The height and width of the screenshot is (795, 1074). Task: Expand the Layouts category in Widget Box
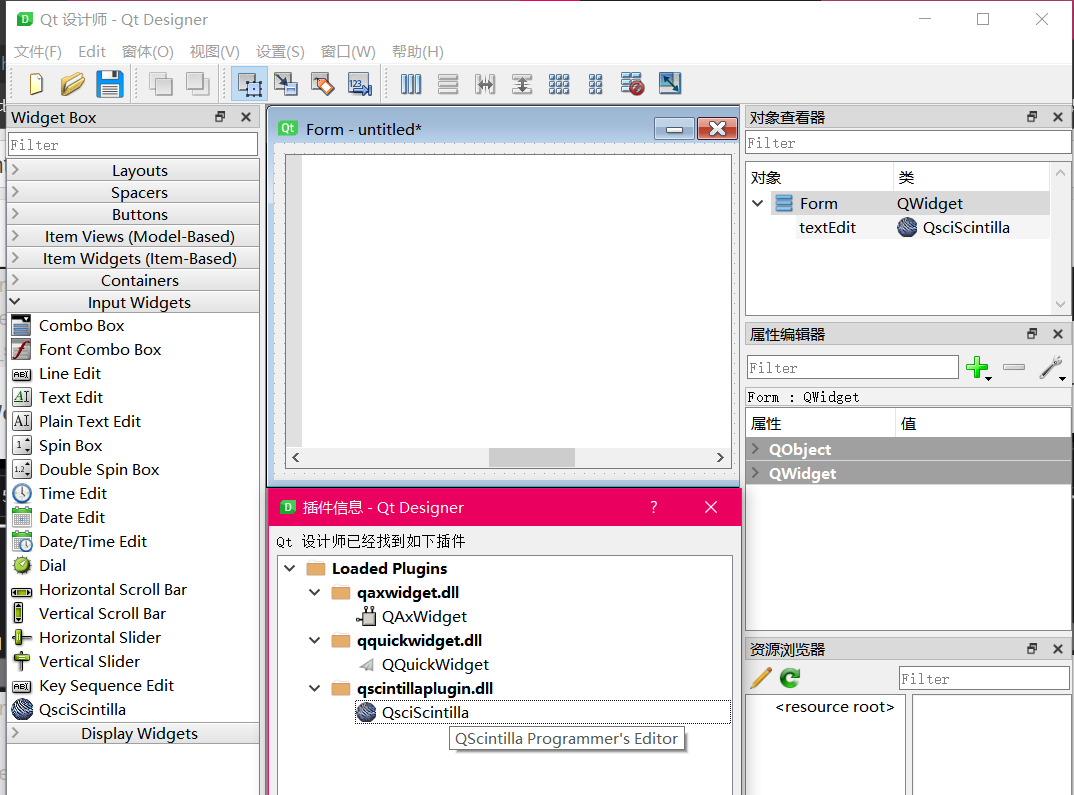(x=134, y=170)
